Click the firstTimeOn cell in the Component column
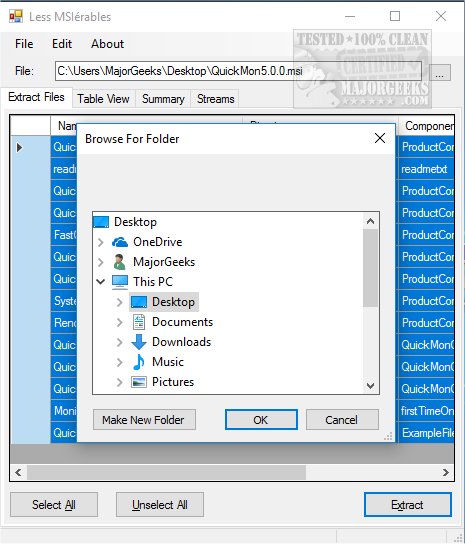 [426, 411]
